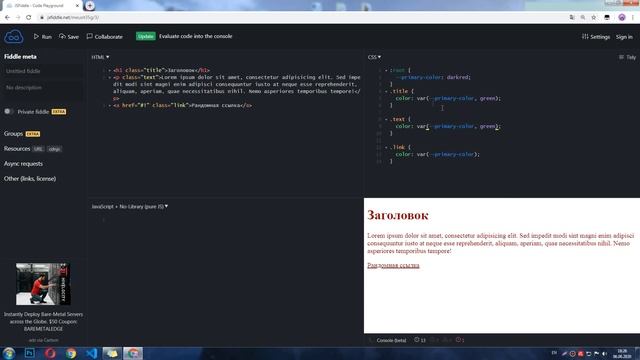Click the bare-metal server ad image
640x360 pixels.
(43, 284)
